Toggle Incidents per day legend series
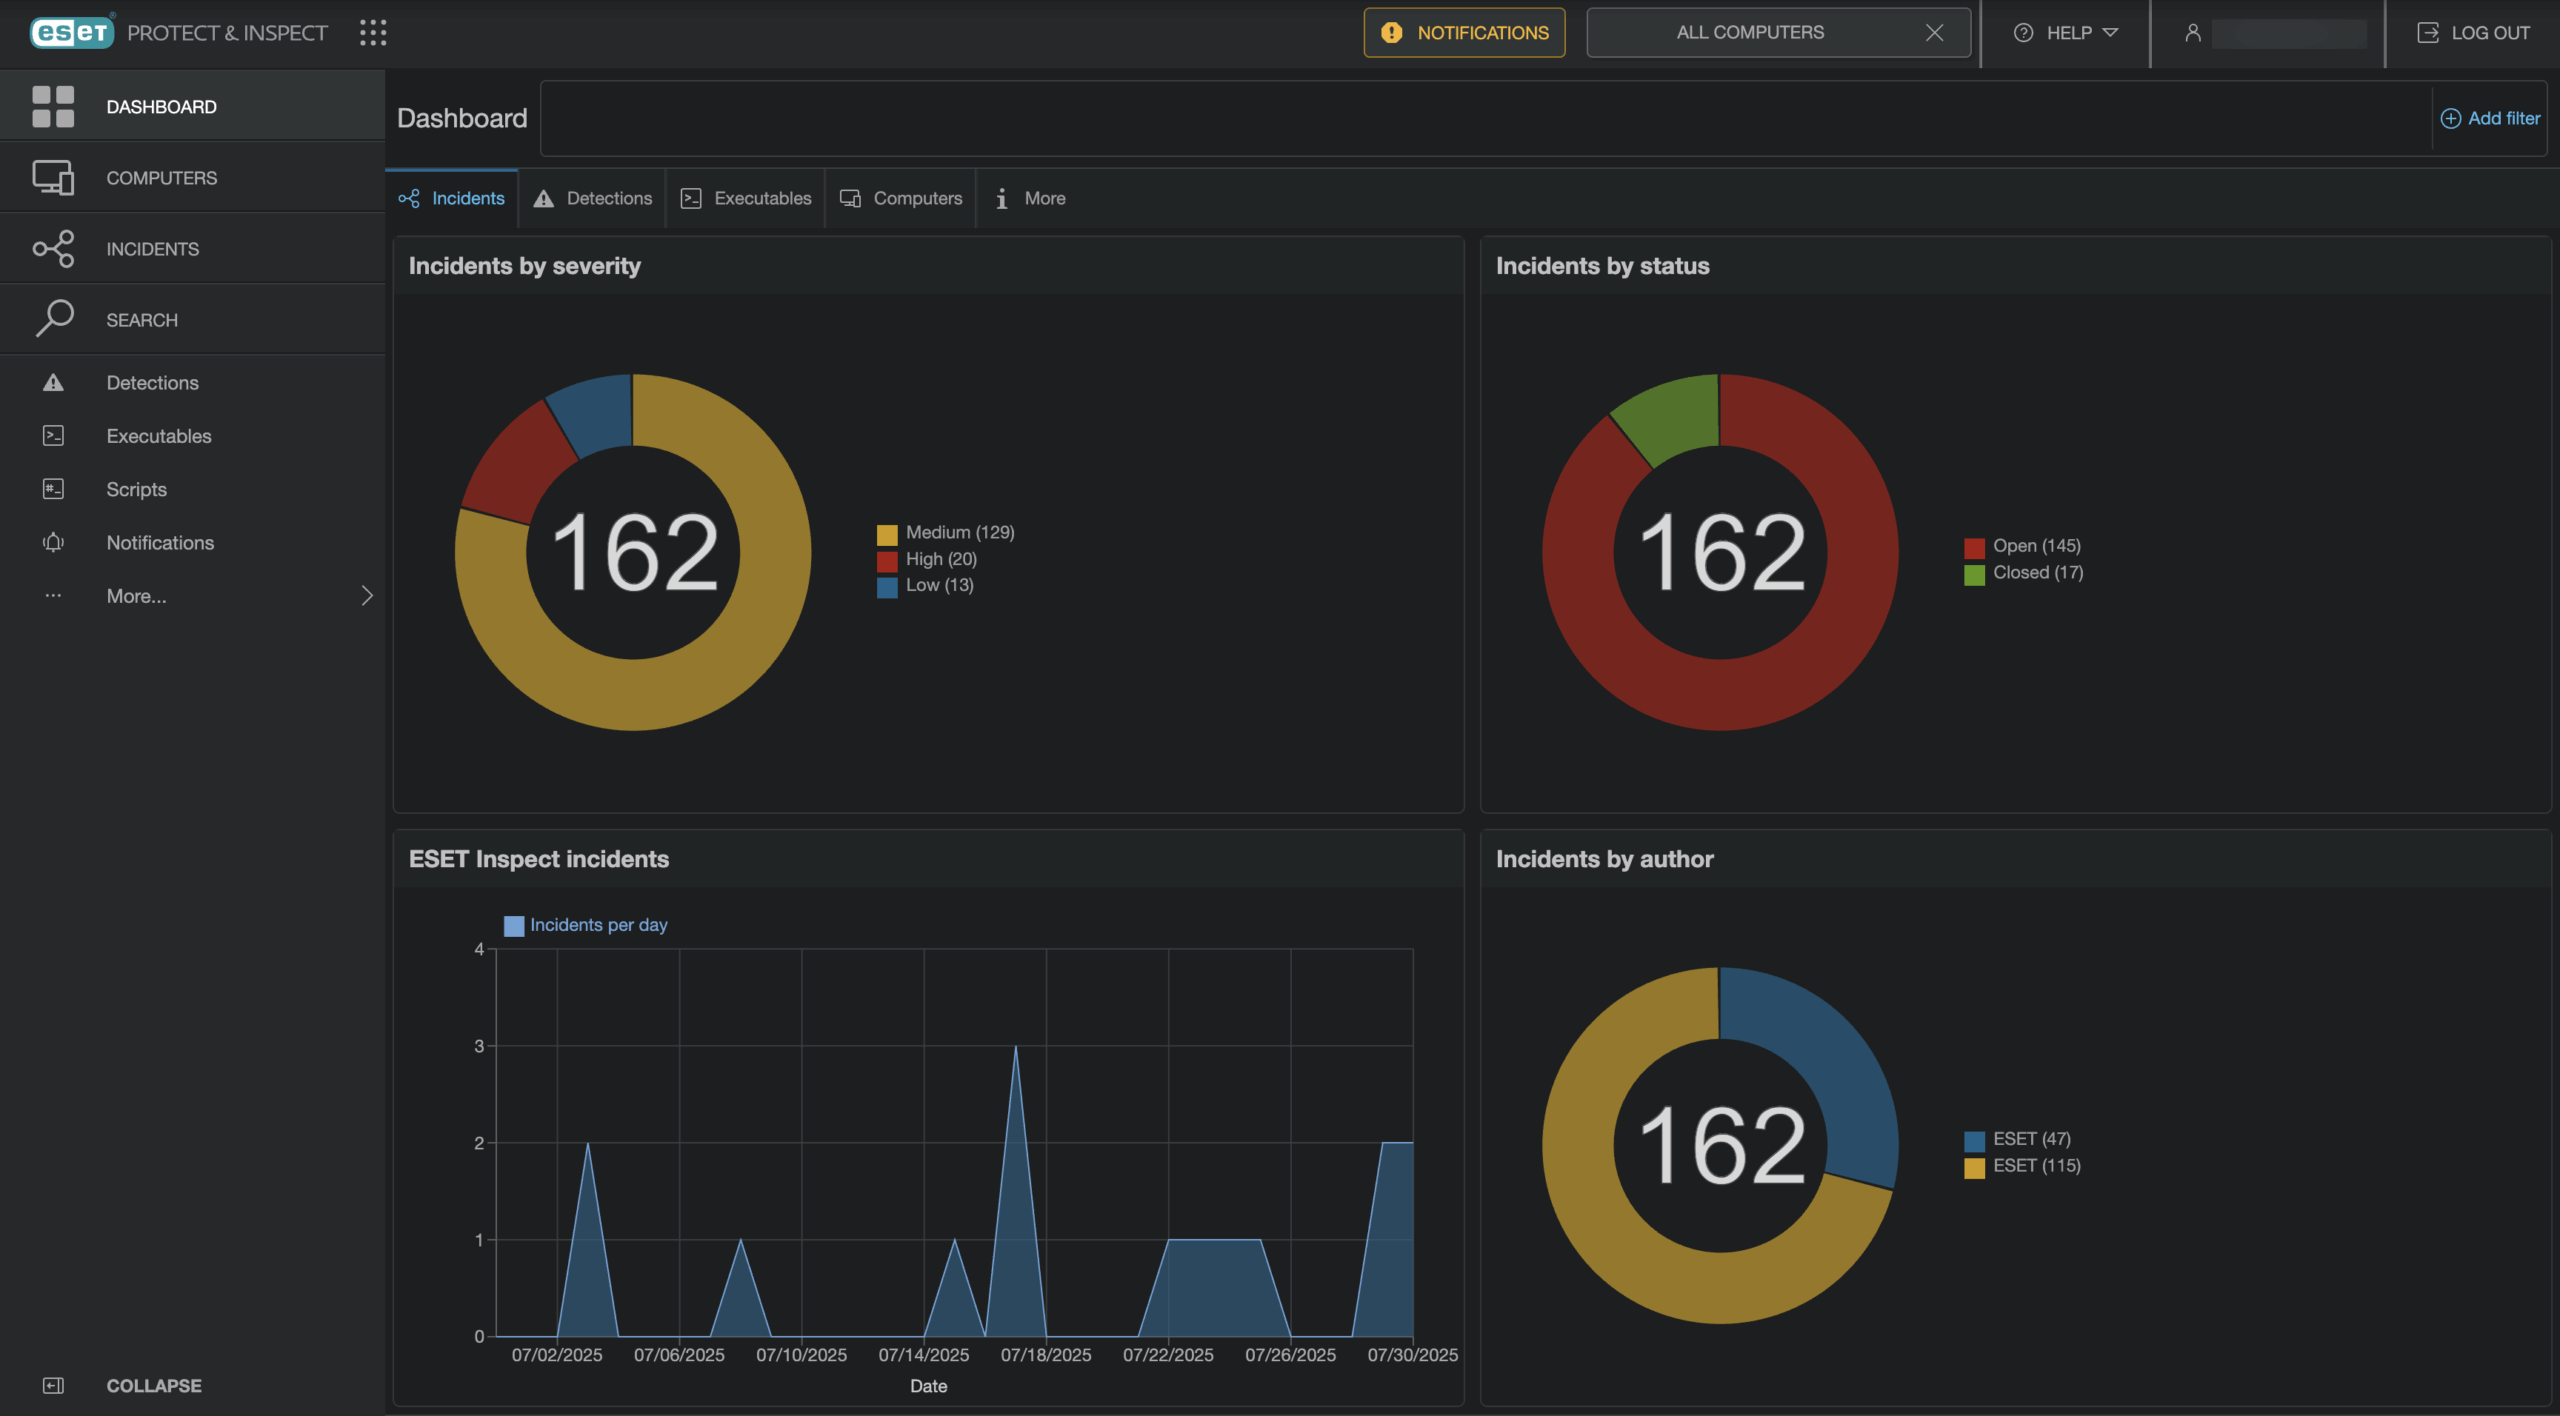Viewport: 2560px width, 1416px height. (586, 925)
